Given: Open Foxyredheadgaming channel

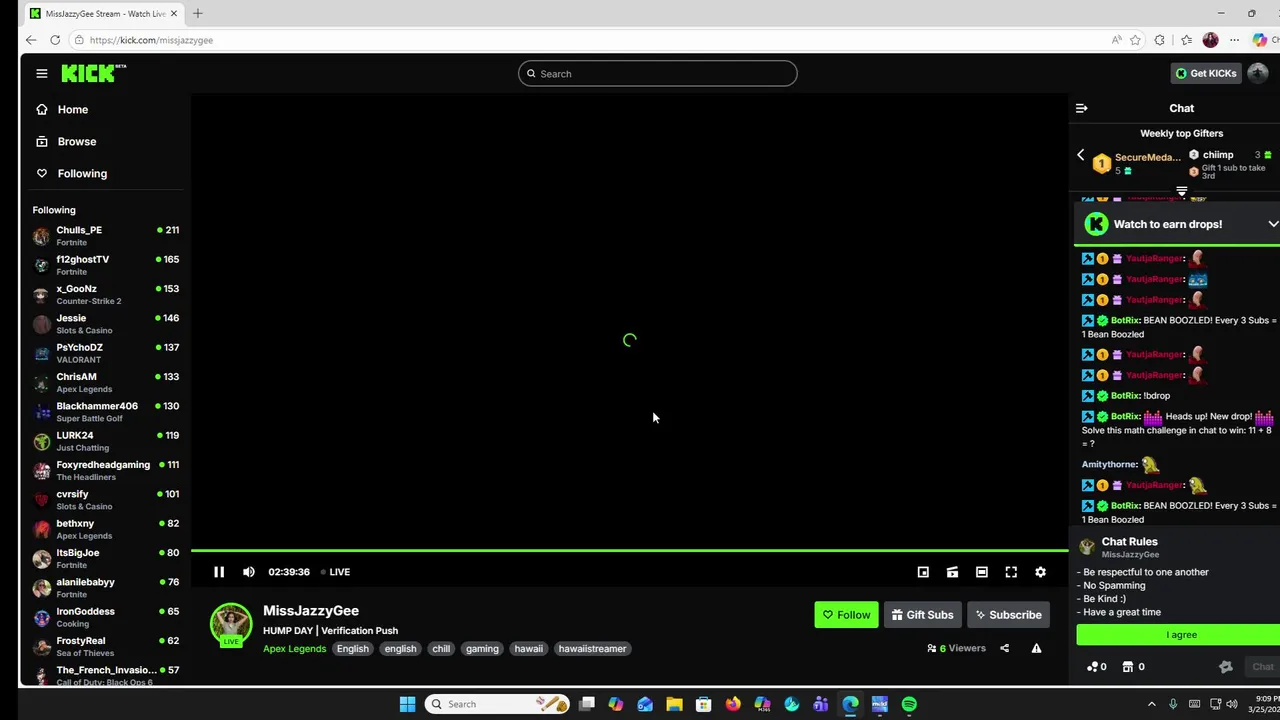Looking at the screenshot, I should [105, 470].
